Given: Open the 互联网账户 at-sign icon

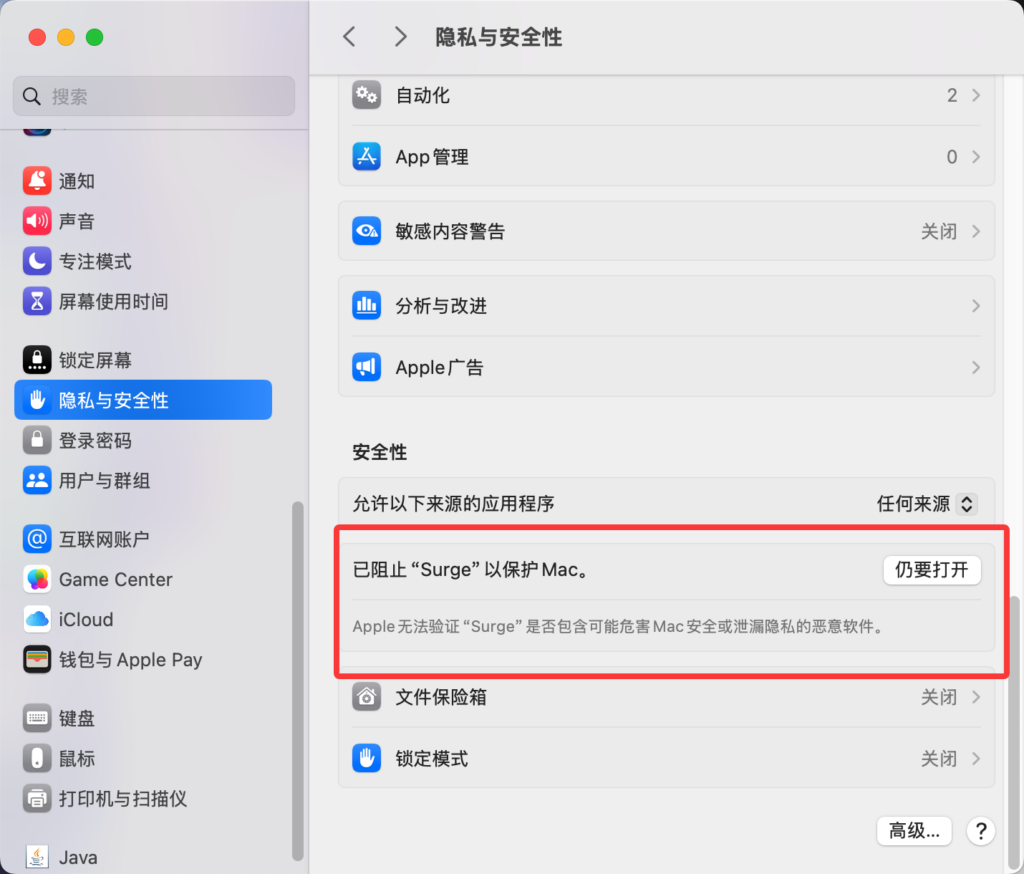Looking at the screenshot, I should 37,539.
